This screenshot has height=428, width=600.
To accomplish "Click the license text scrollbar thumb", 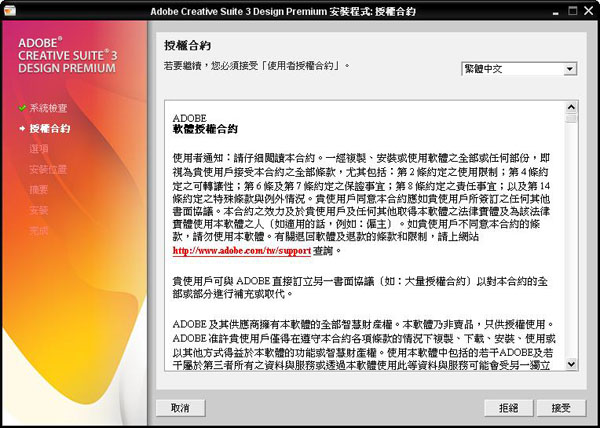I will [571, 119].
